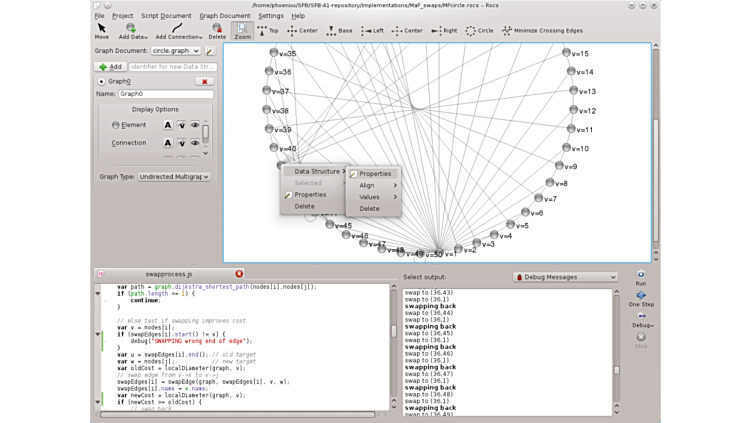The height and width of the screenshot is (423, 752).
Task: Execute One Step of script
Action: [x=640, y=299]
